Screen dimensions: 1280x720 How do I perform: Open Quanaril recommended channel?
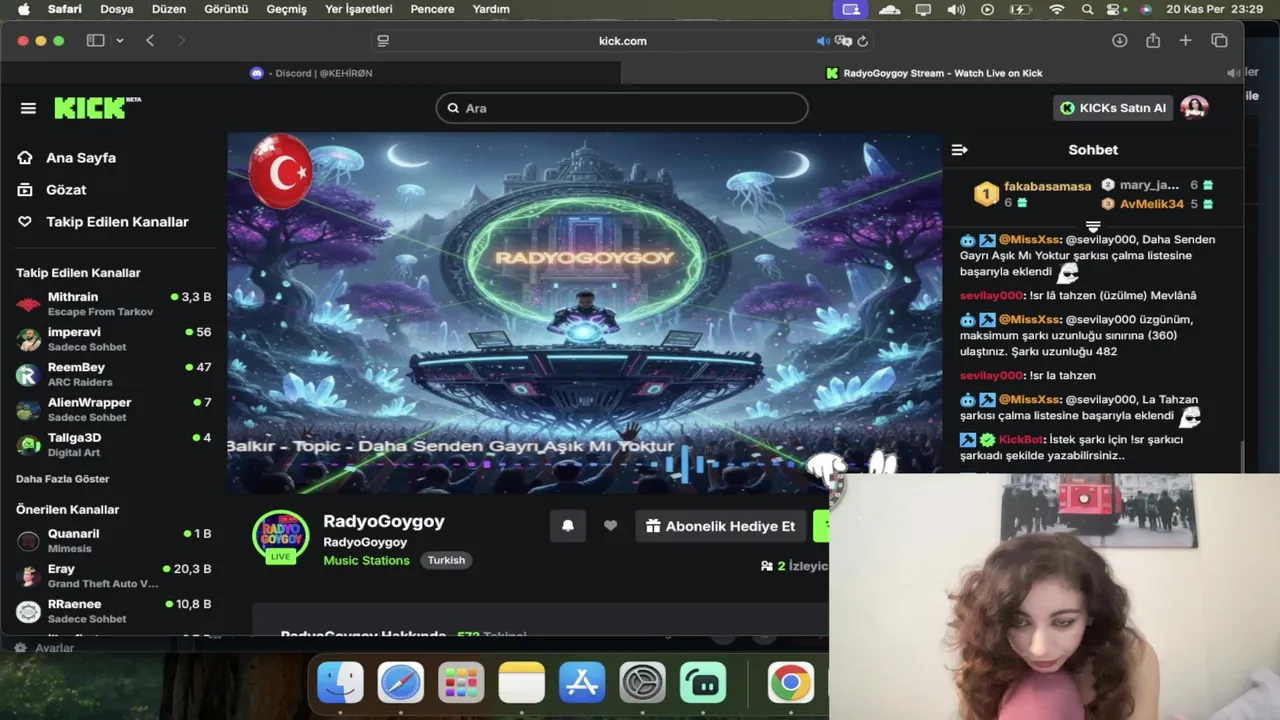tap(114, 540)
